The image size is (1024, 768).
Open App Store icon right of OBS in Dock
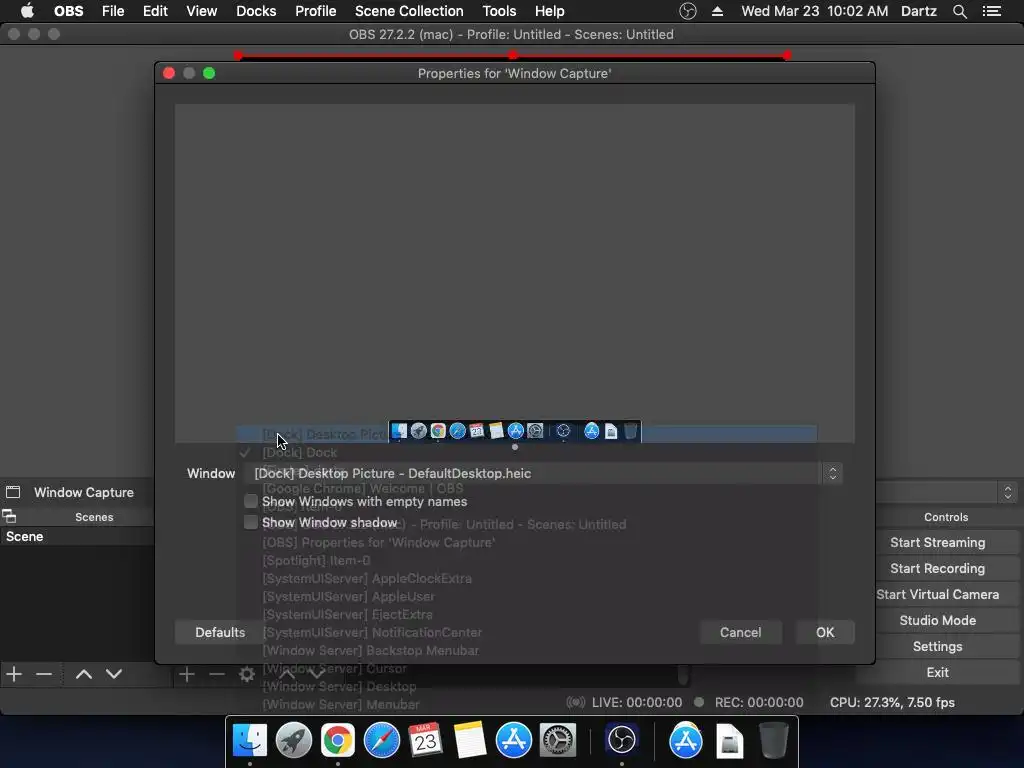pyautogui.click(x=686, y=741)
